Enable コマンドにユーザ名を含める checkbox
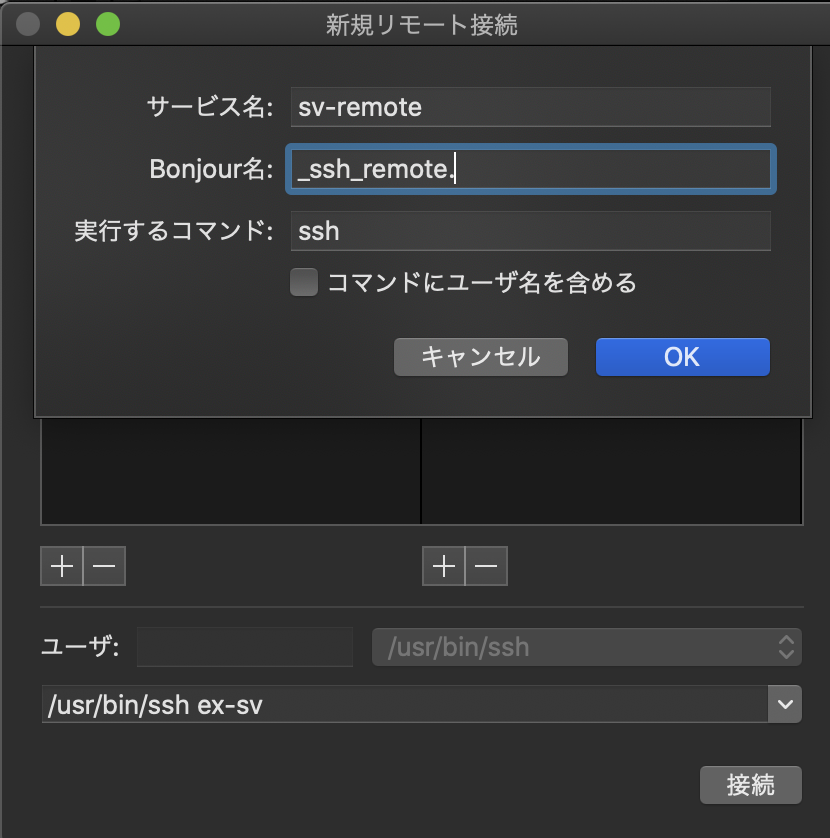The width and height of the screenshot is (830, 838). tap(303, 283)
